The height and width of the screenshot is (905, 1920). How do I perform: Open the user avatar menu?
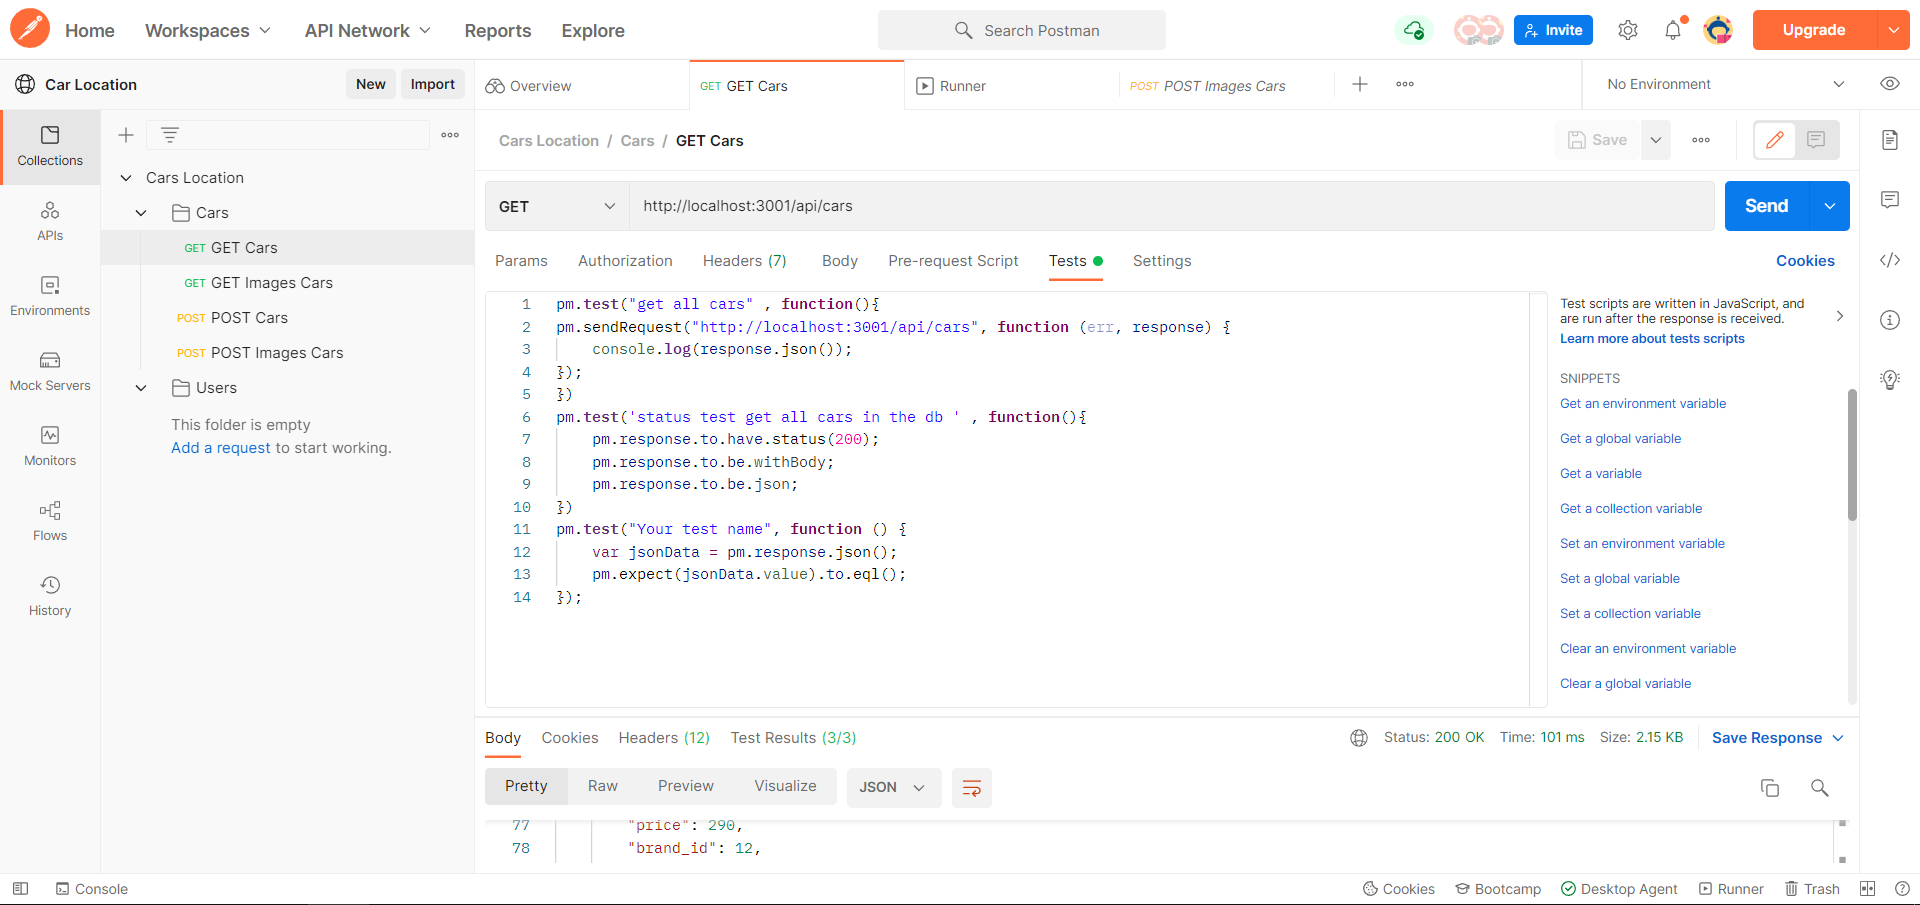tap(1718, 30)
